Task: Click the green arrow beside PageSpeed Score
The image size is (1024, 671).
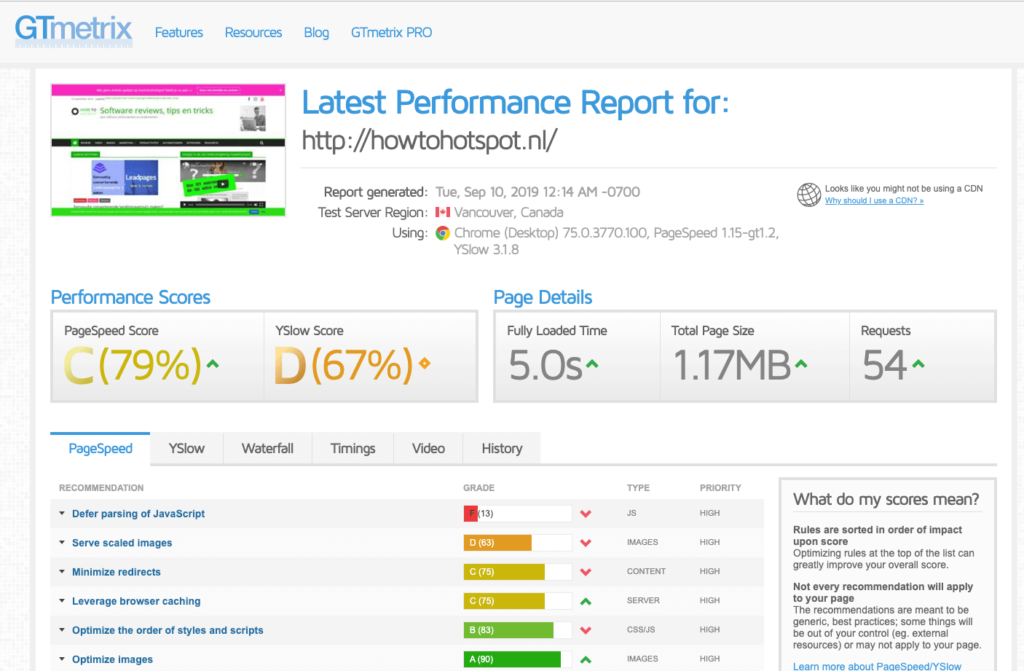Action: pos(212,364)
